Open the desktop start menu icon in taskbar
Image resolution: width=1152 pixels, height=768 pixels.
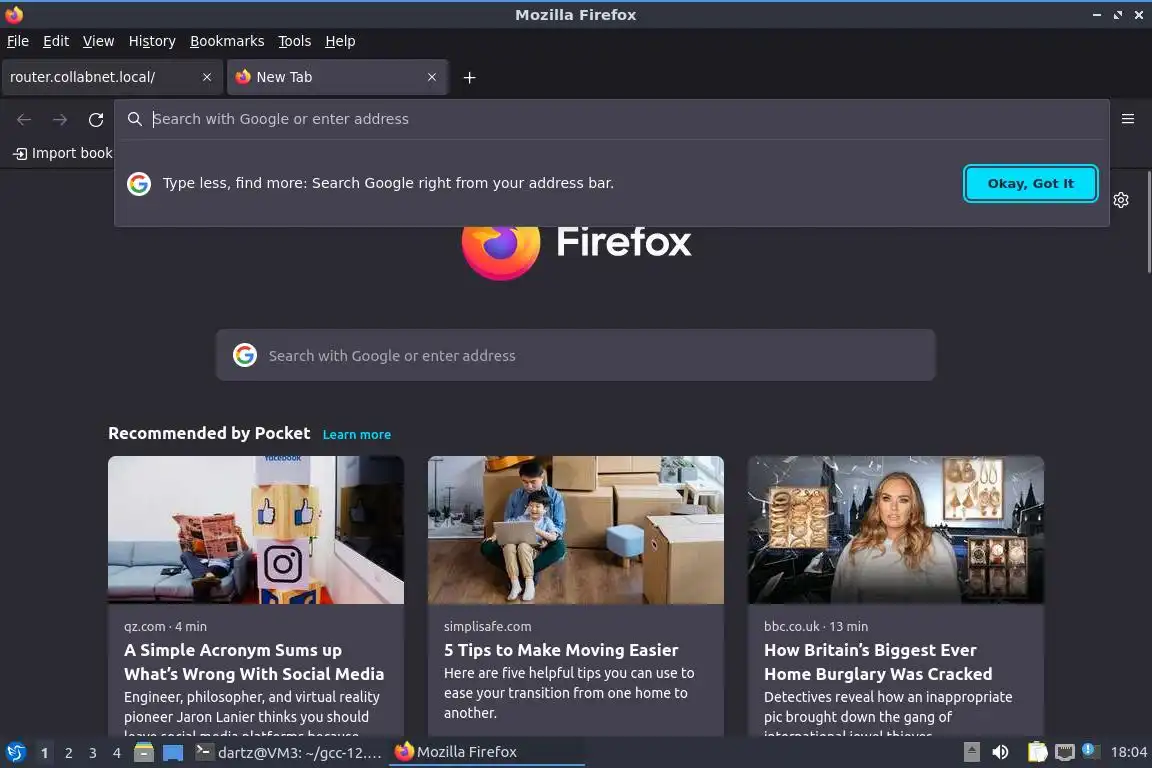[16, 753]
